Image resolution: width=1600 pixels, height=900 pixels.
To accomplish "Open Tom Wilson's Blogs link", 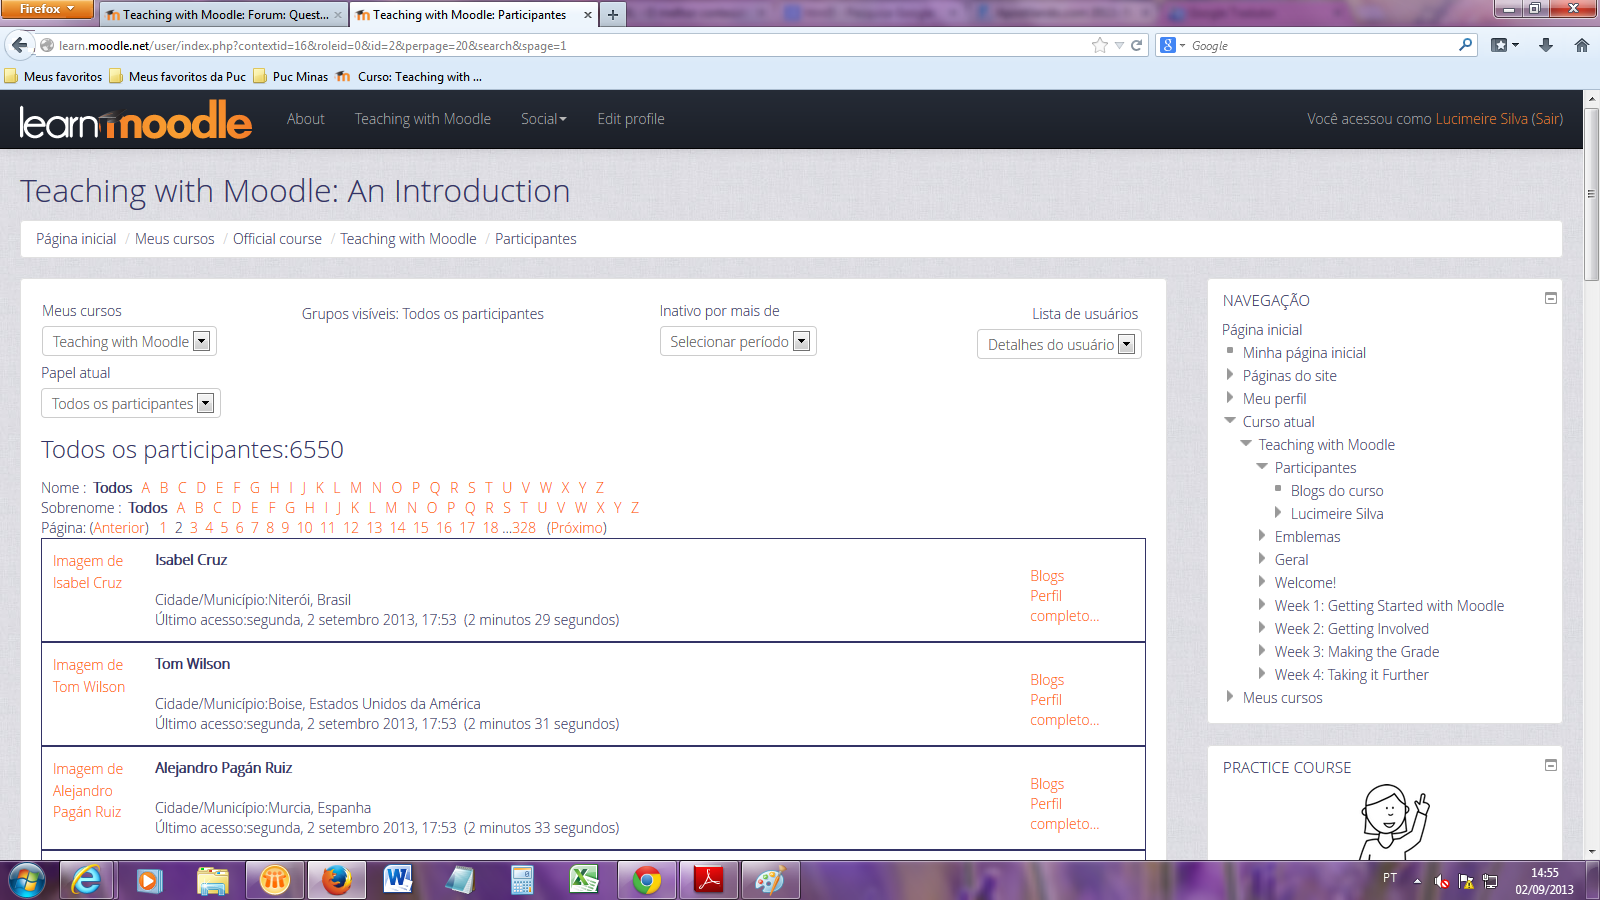I will click(x=1047, y=680).
